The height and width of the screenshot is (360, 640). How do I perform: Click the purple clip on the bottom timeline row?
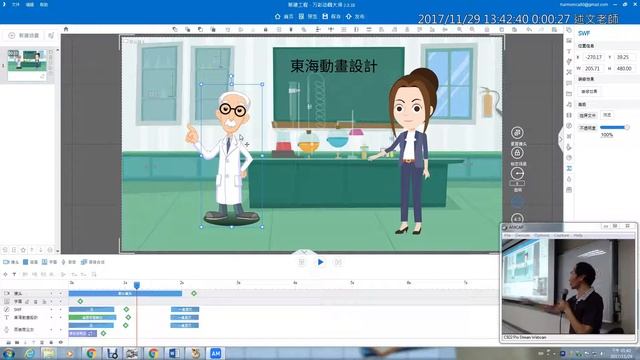(83, 333)
